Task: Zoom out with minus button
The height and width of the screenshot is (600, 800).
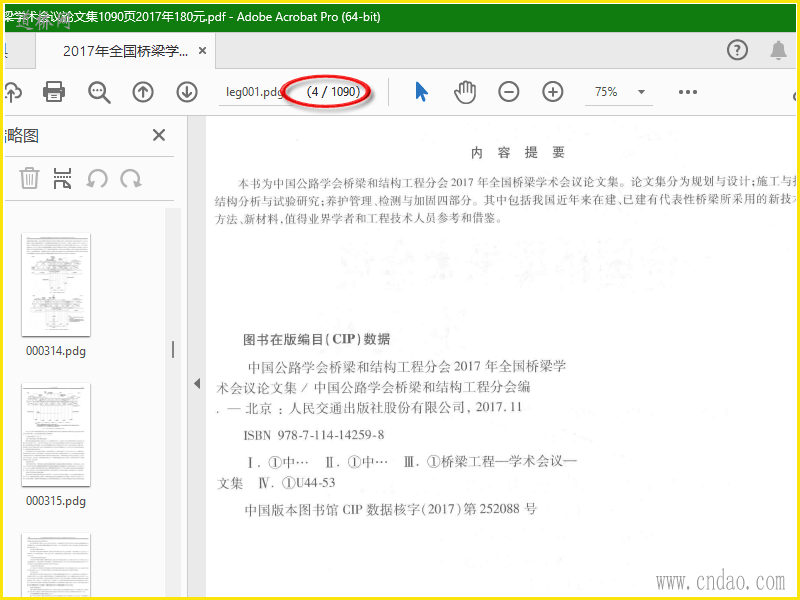Action: coord(509,92)
